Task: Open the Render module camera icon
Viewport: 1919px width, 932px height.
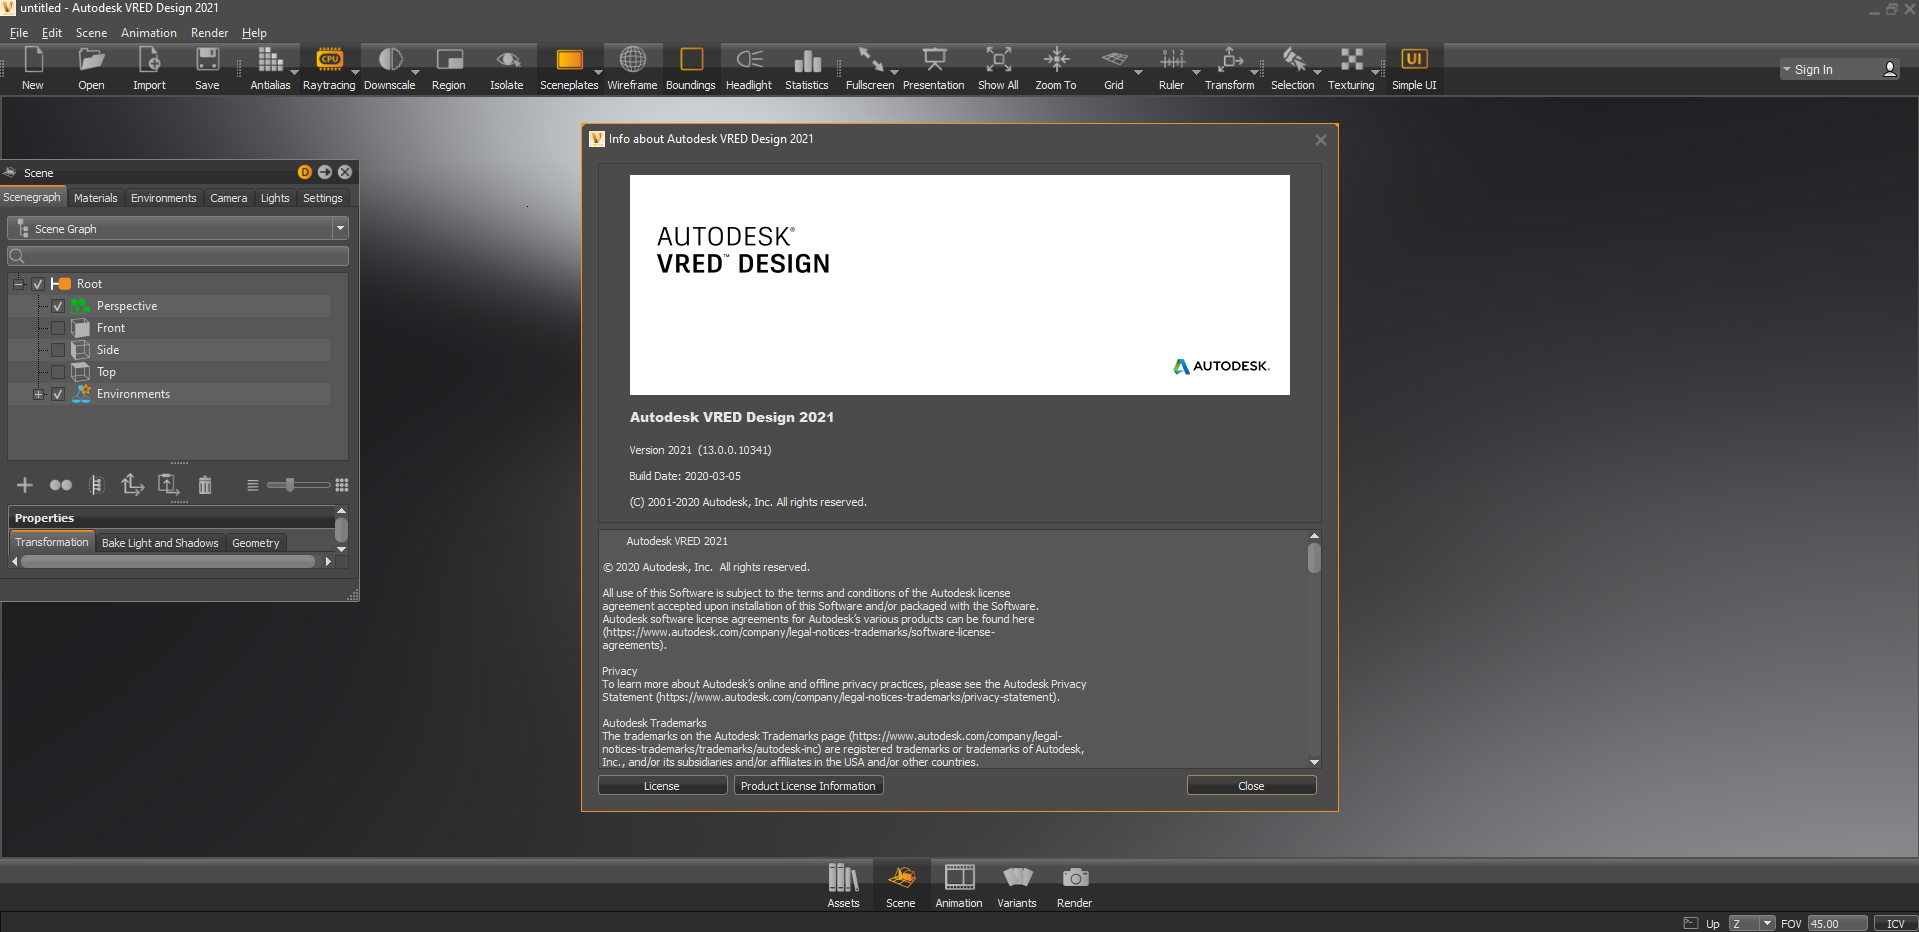Action: coord(1075,885)
